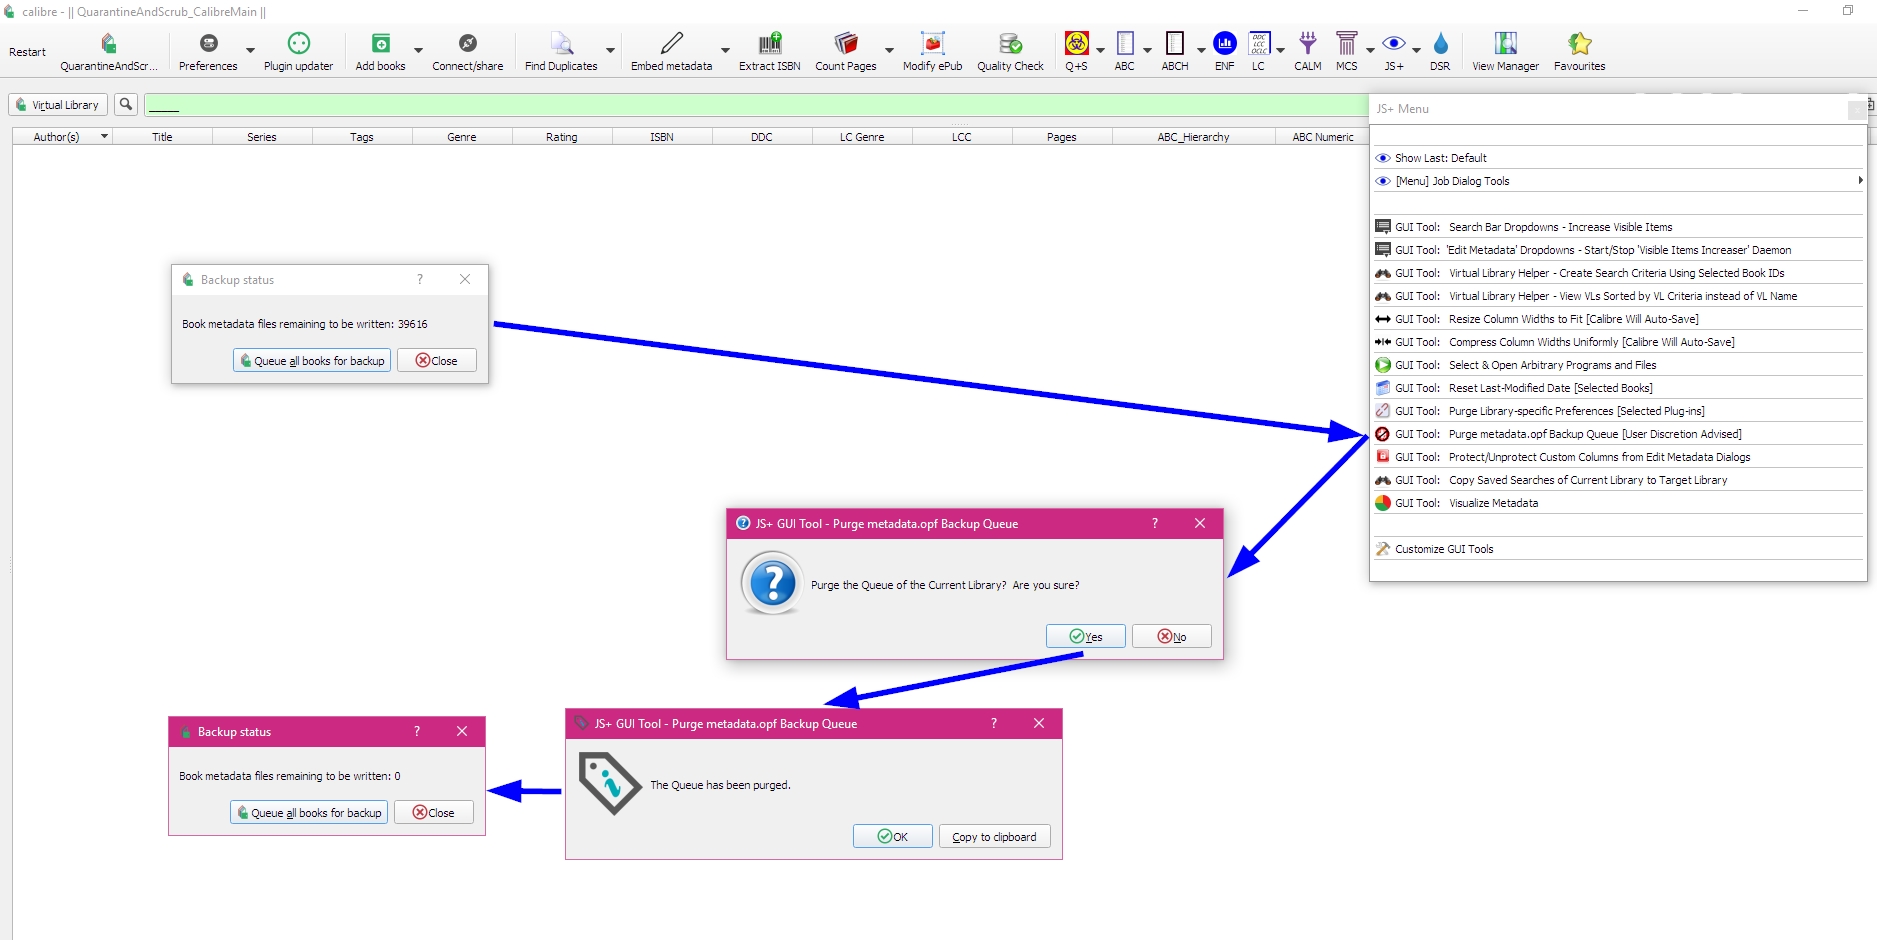The height and width of the screenshot is (940, 1877).
Task: Sort by the Author(s) column header
Action: [62, 137]
